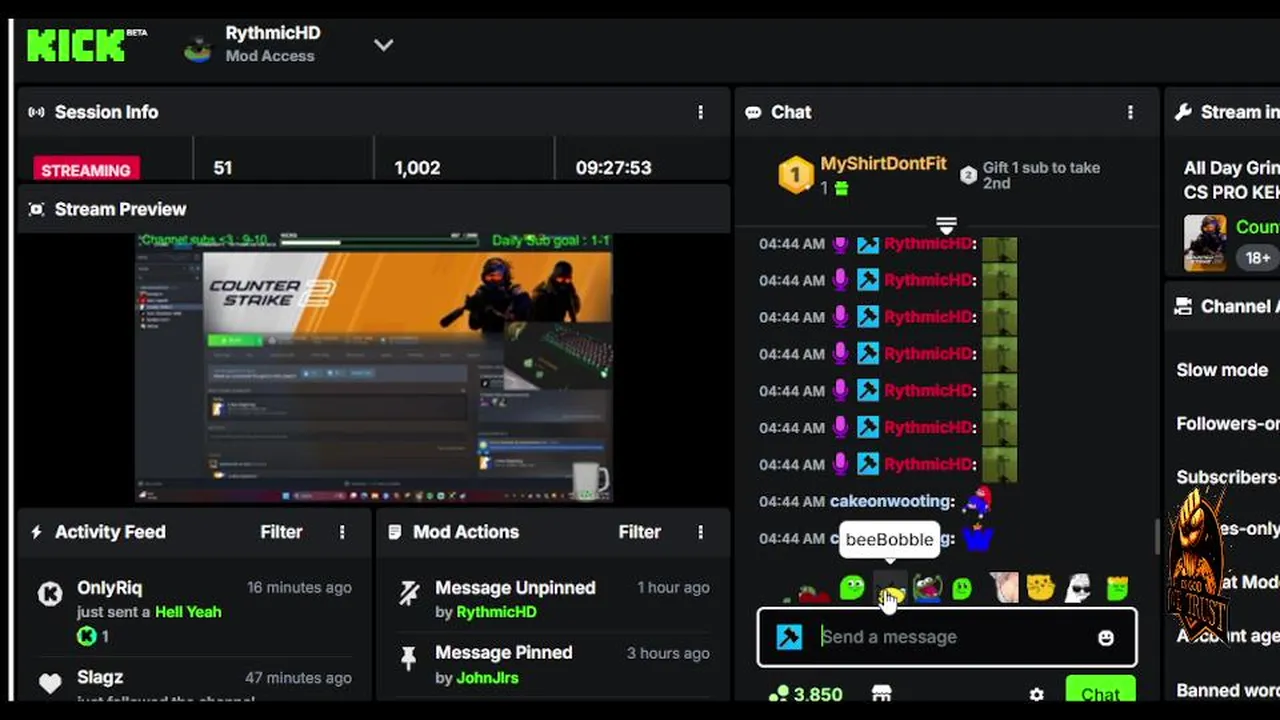Click '16 minutes ago' timestamp
Screen dimensions: 1280x720
click(x=299, y=588)
